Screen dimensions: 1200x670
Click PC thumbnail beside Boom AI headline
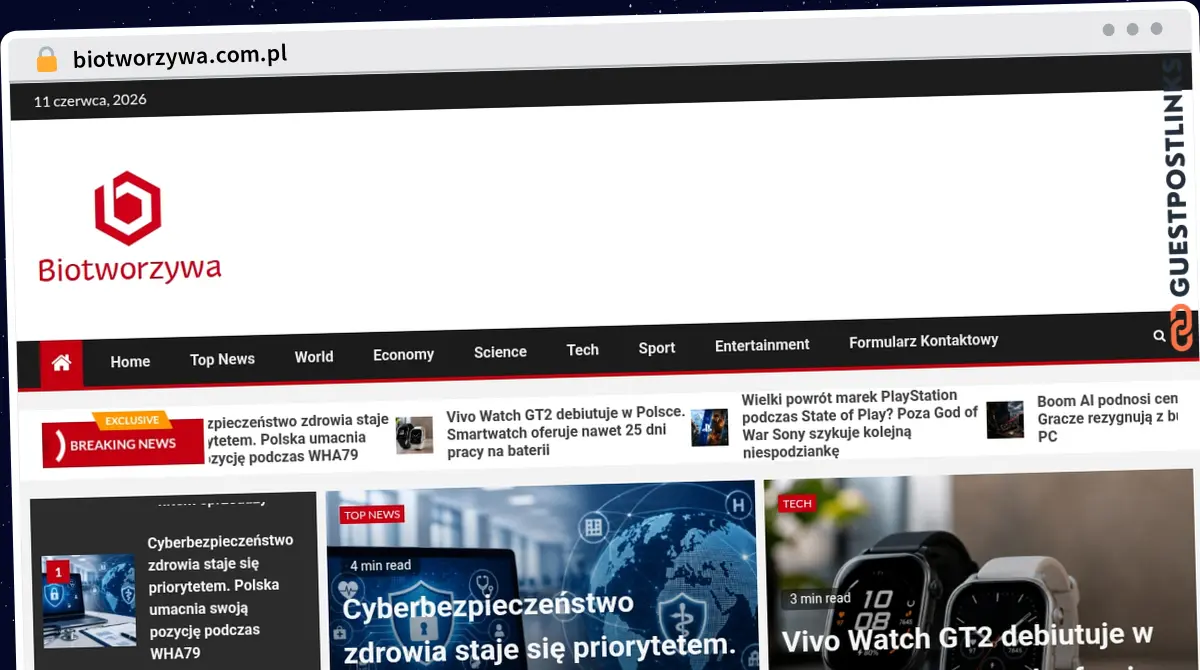click(x=1005, y=420)
